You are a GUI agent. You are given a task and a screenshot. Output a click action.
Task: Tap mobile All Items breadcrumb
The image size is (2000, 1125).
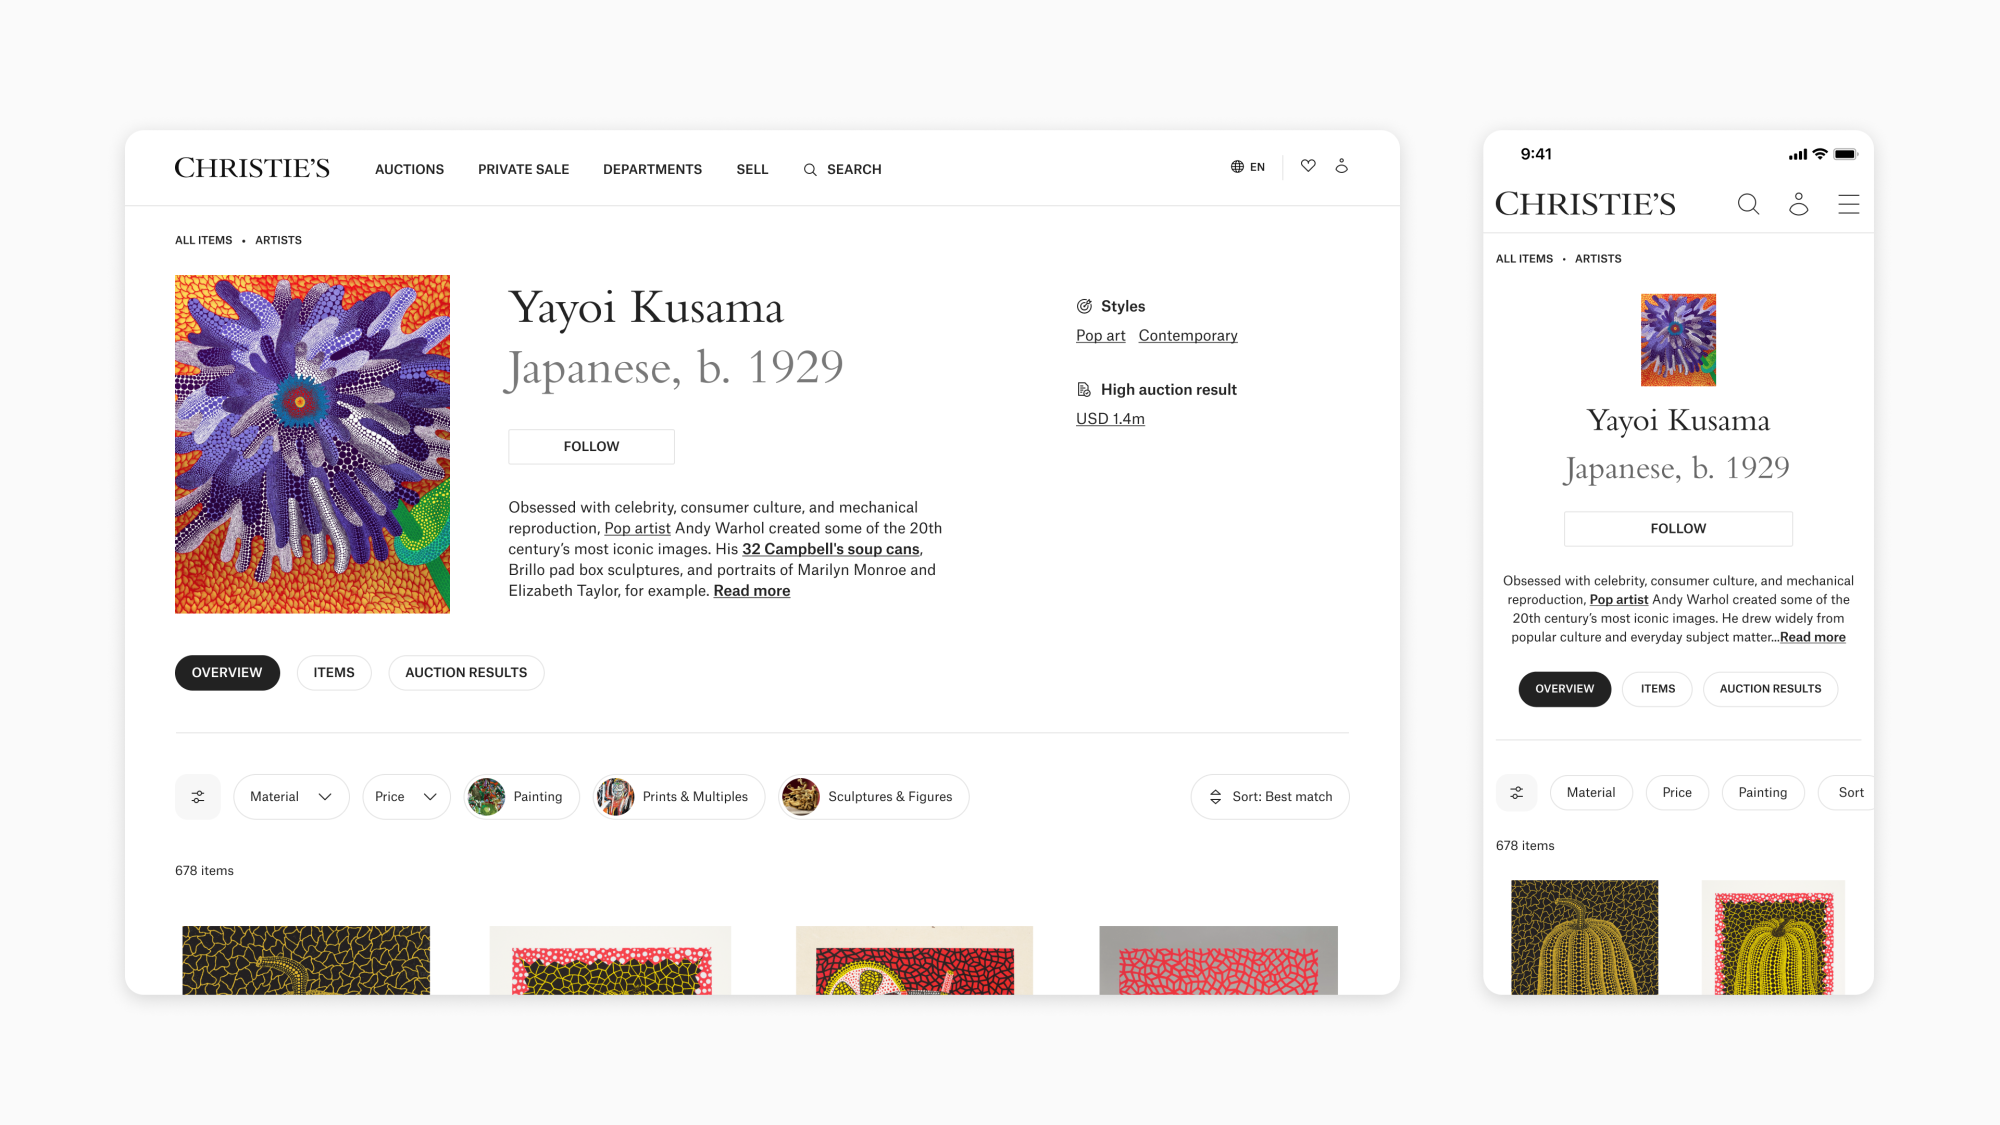click(1524, 259)
